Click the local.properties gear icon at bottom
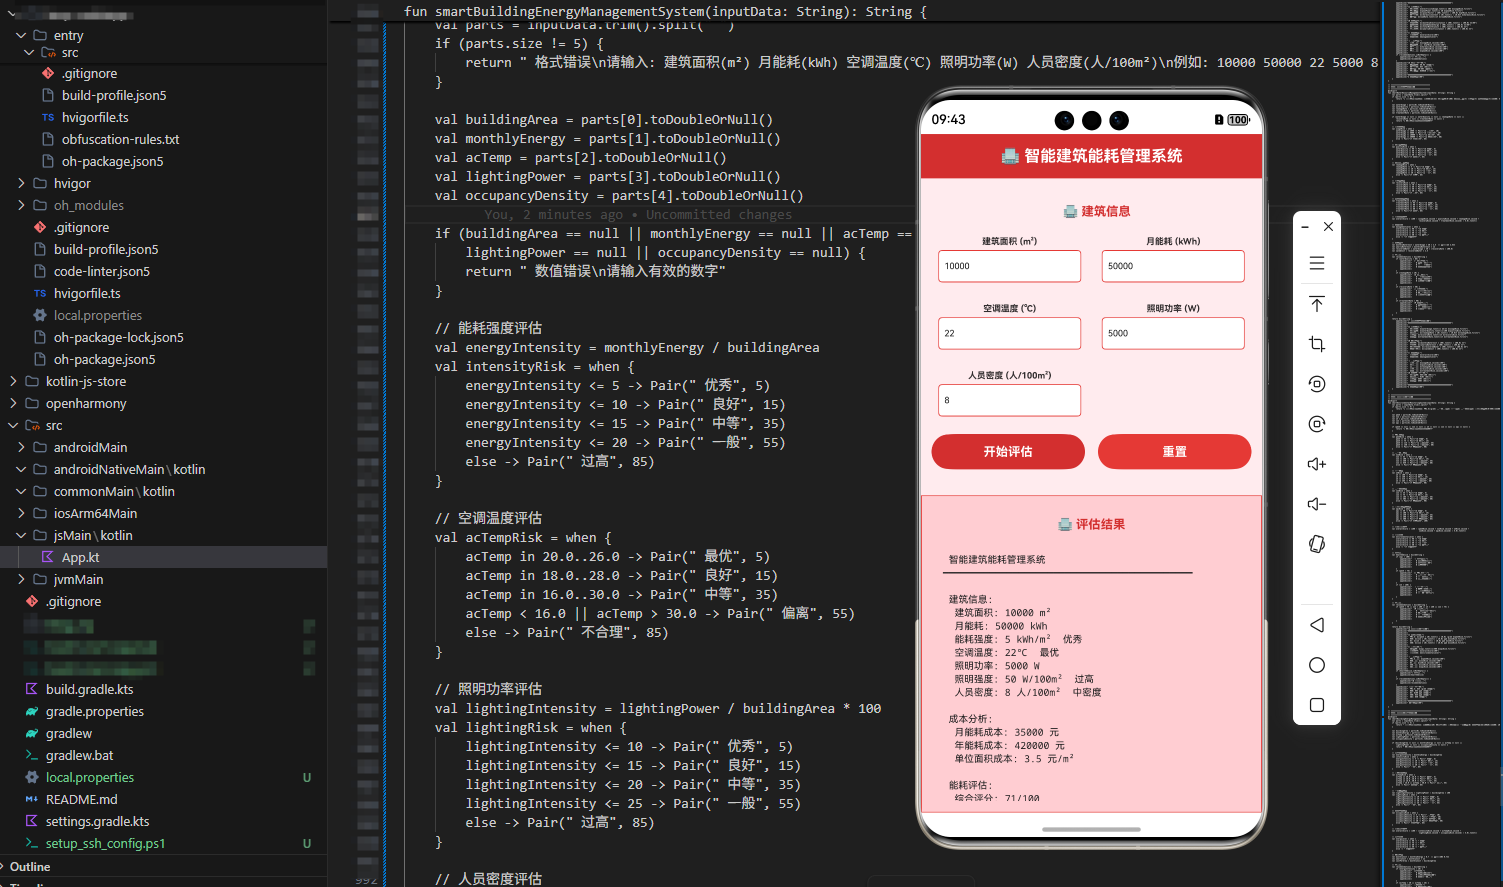The width and height of the screenshot is (1503, 887). click(x=31, y=777)
